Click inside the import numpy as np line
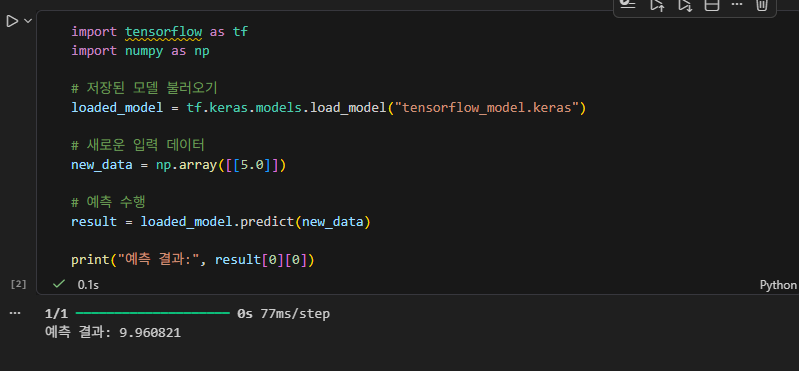Screen dimensions: 799x371 140,51
